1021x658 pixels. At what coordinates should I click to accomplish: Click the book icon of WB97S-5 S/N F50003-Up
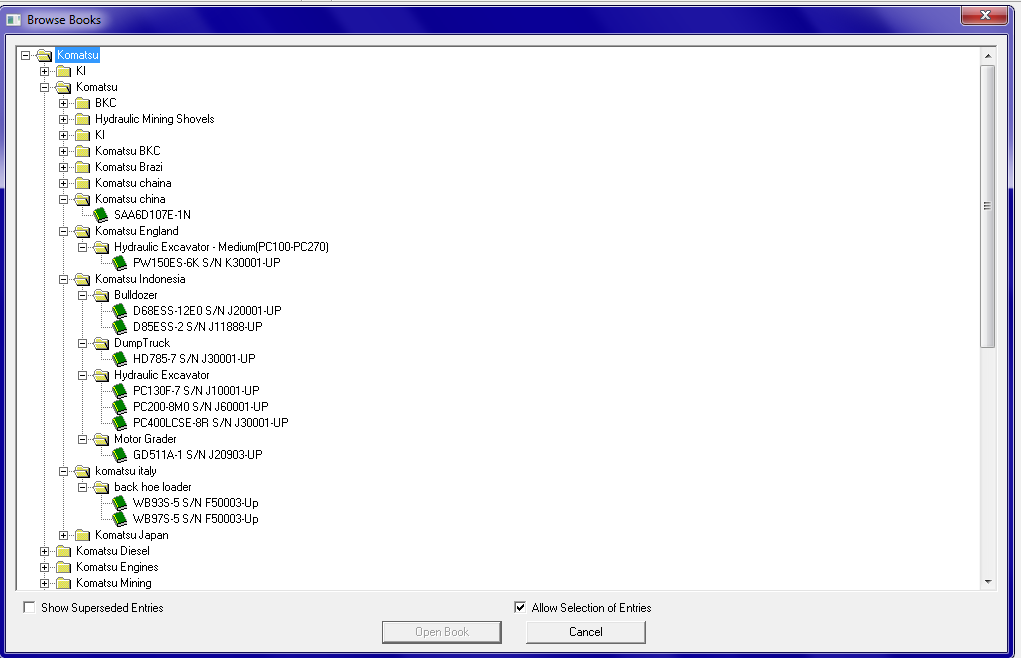pyautogui.click(x=120, y=519)
